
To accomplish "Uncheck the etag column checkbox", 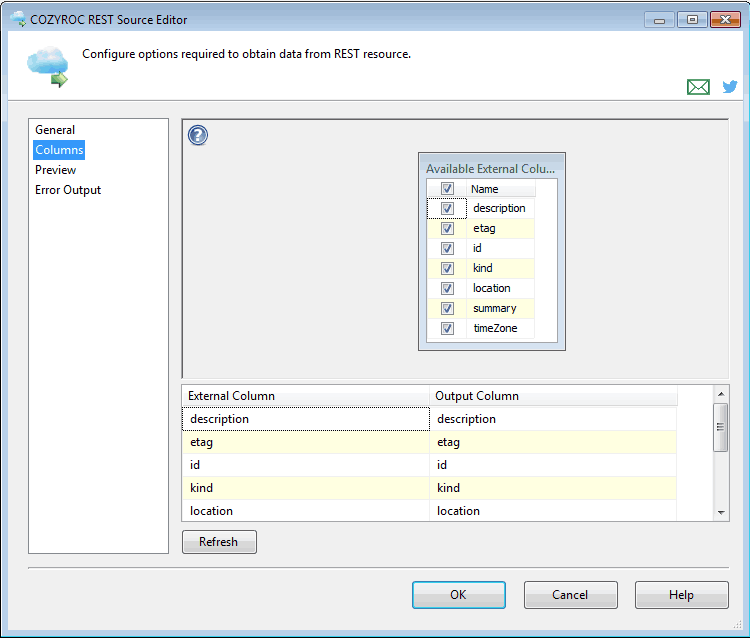I will click(x=447, y=229).
